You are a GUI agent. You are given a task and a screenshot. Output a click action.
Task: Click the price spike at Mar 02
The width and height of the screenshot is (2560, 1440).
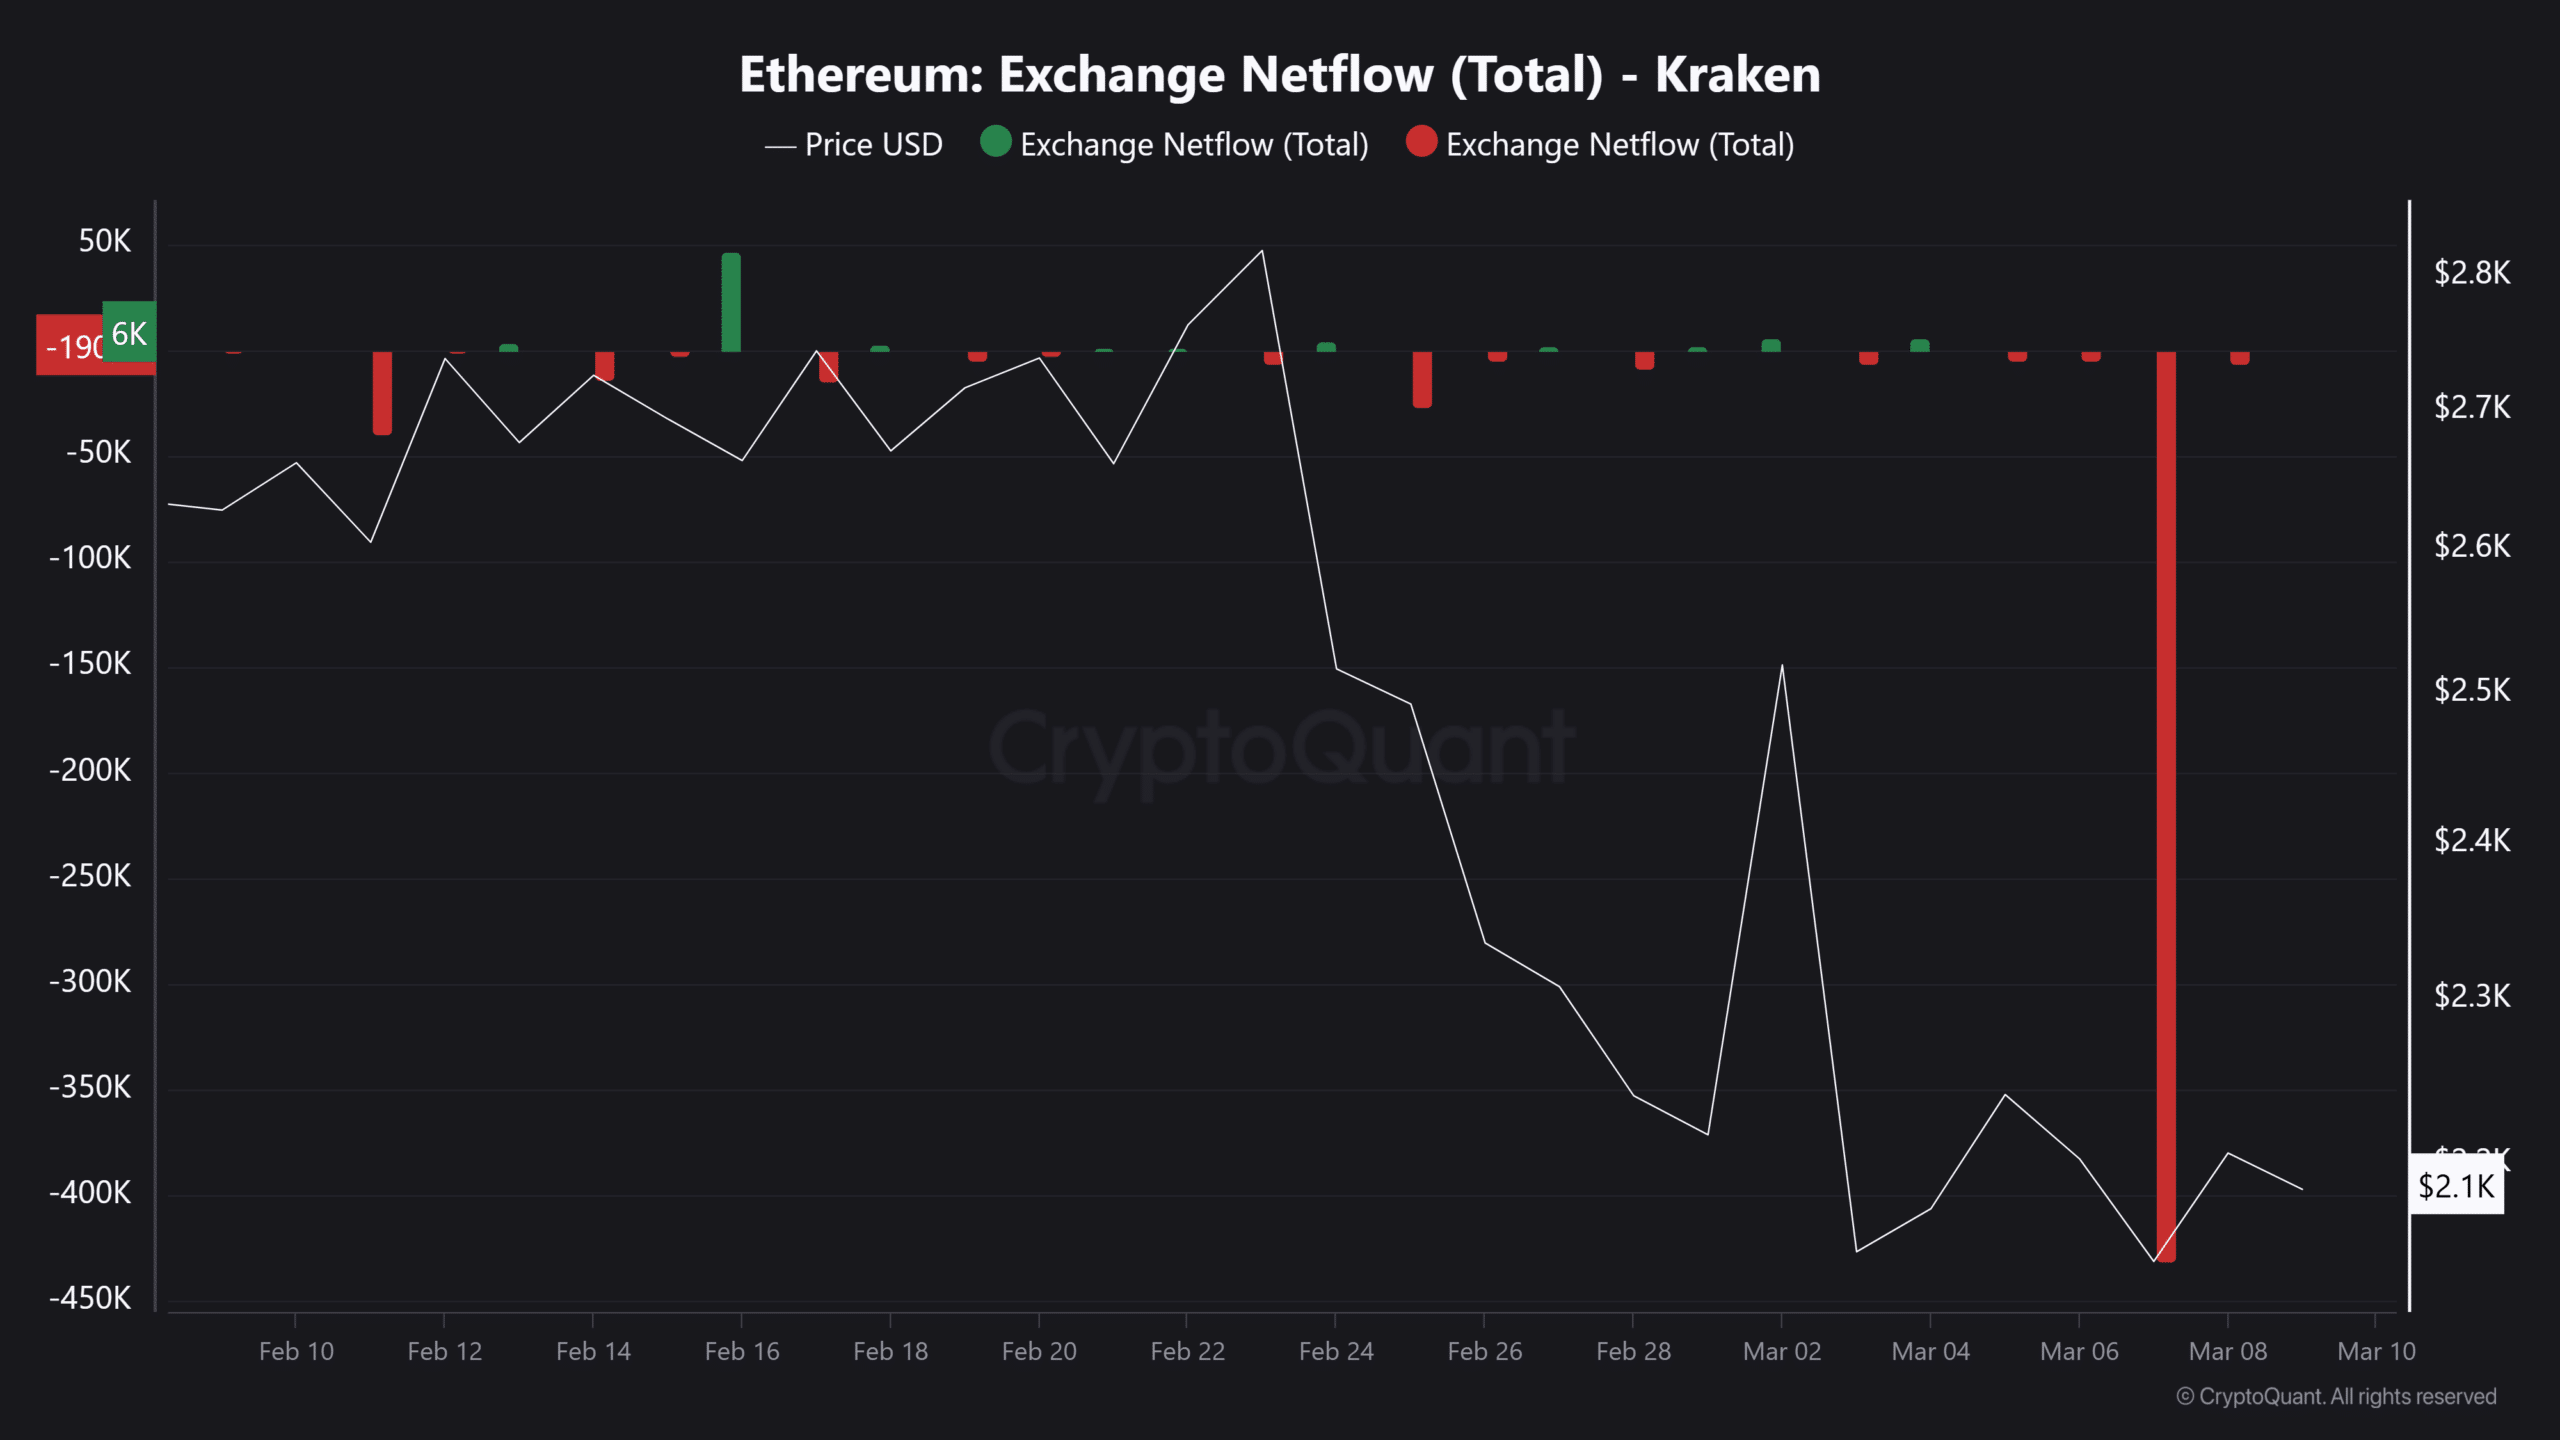(1782, 665)
